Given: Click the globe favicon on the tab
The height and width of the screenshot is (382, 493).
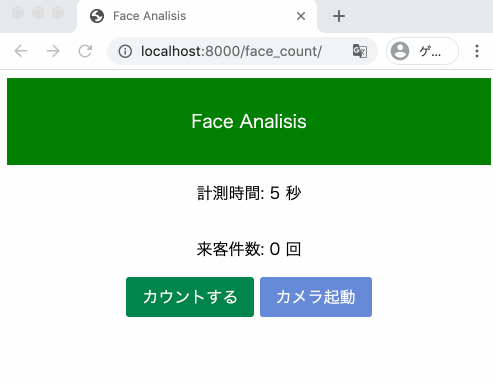Looking at the screenshot, I should click(x=97, y=16).
